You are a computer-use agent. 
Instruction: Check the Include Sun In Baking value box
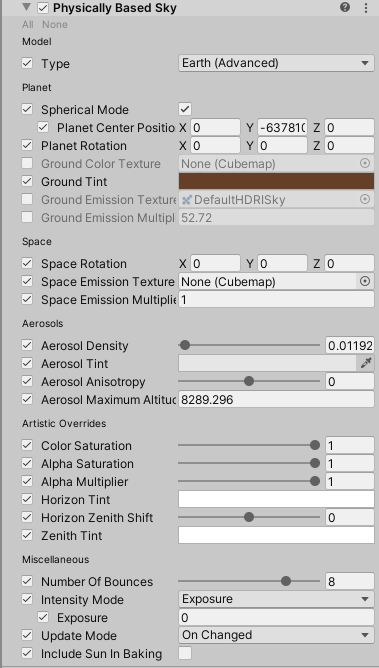click(185, 653)
